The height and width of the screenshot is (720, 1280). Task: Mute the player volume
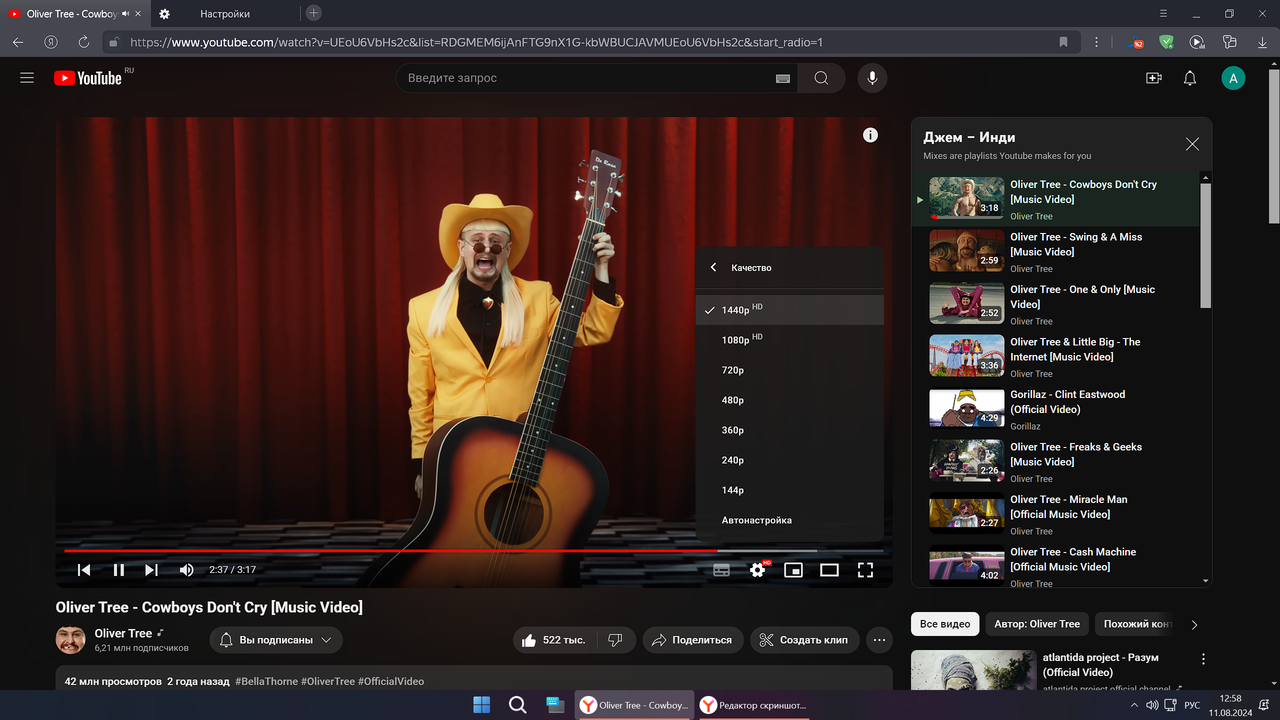(186, 570)
